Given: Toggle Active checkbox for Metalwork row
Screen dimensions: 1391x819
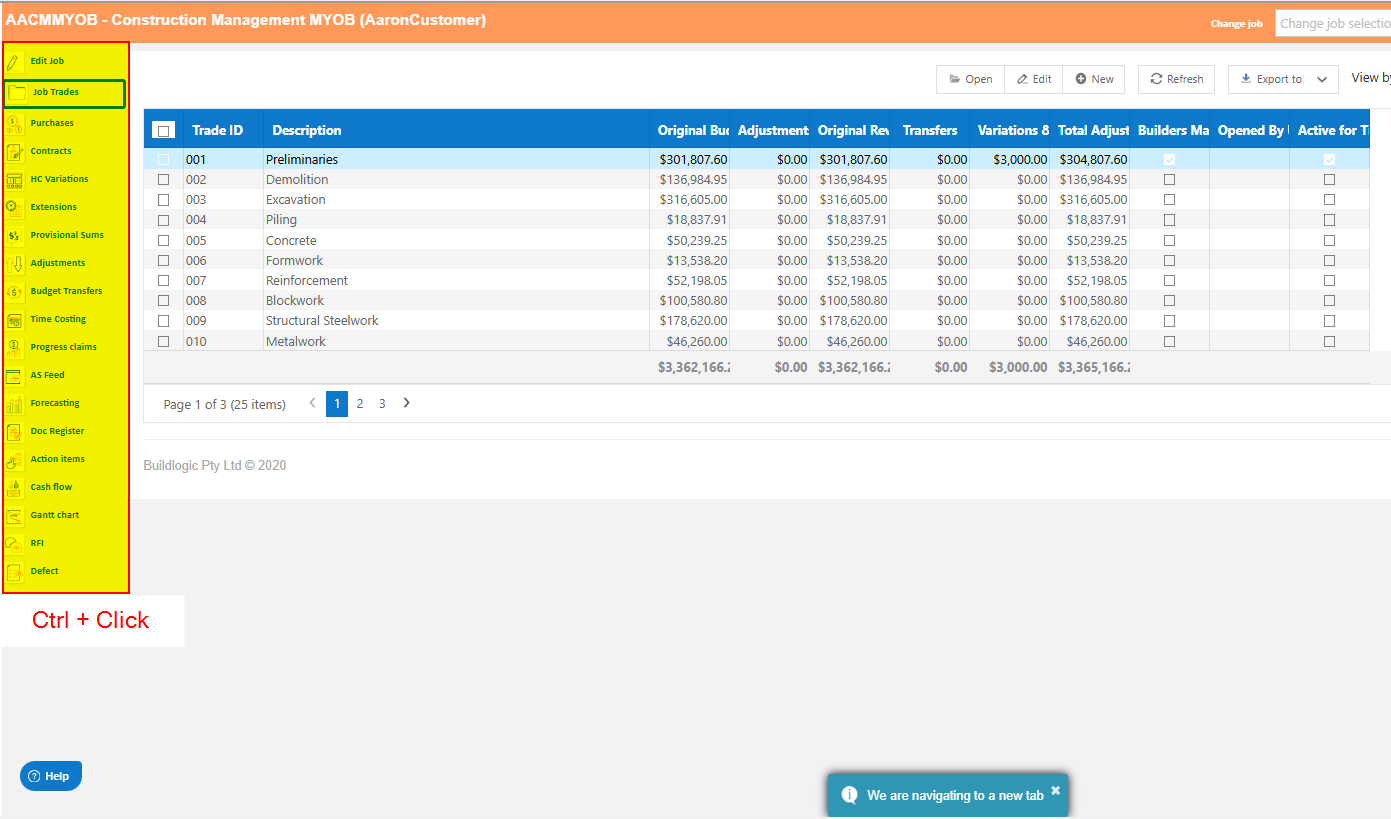Looking at the screenshot, I should pos(1329,342).
